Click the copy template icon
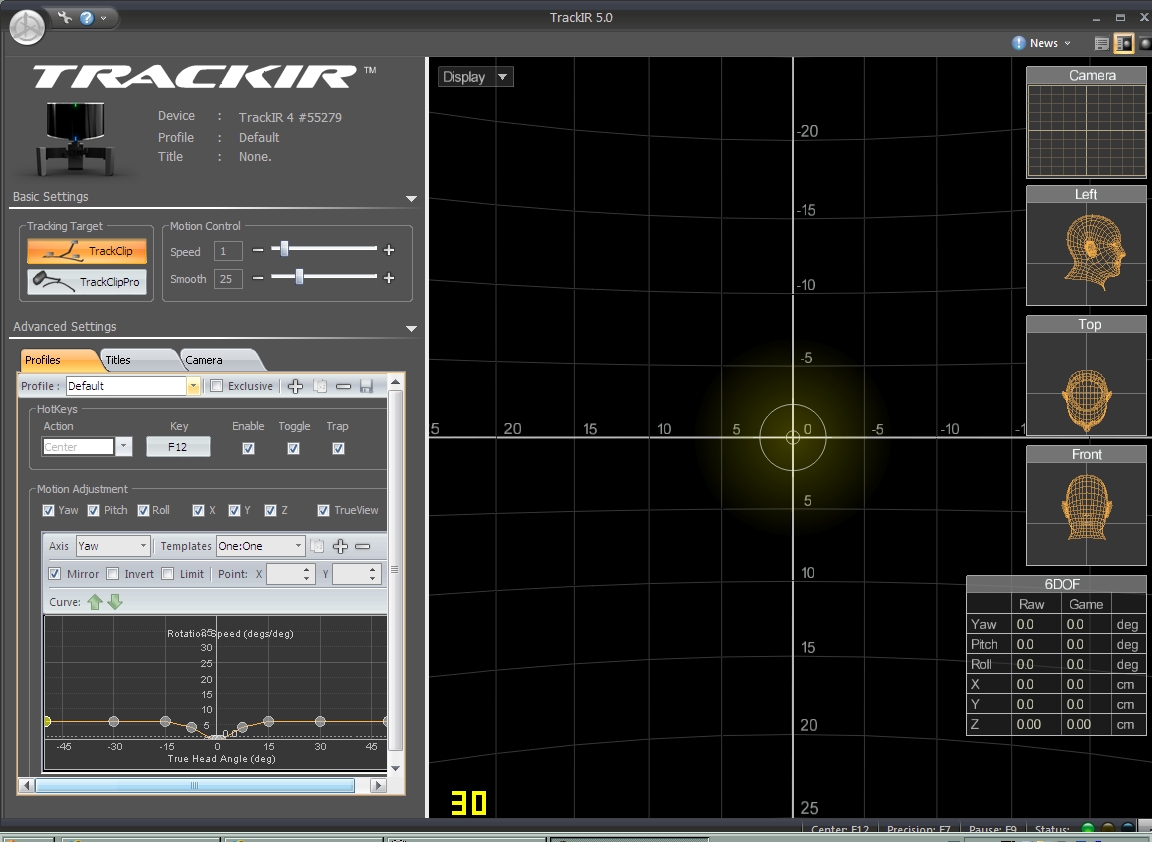Screen dimensions: 1152x842 (317, 546)
